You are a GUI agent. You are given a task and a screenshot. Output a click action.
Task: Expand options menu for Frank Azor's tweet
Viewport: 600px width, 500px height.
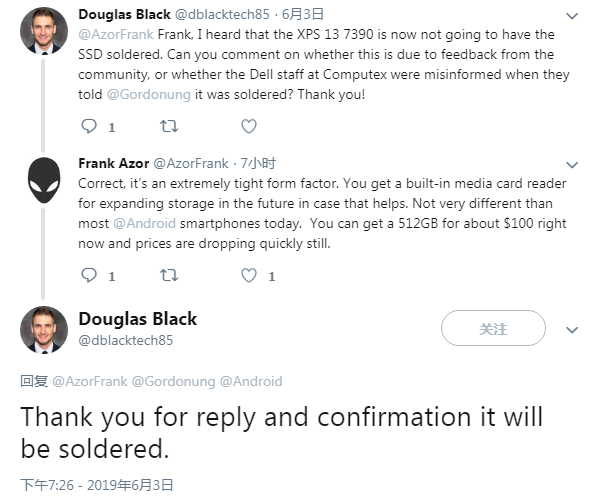coord(571,164)
